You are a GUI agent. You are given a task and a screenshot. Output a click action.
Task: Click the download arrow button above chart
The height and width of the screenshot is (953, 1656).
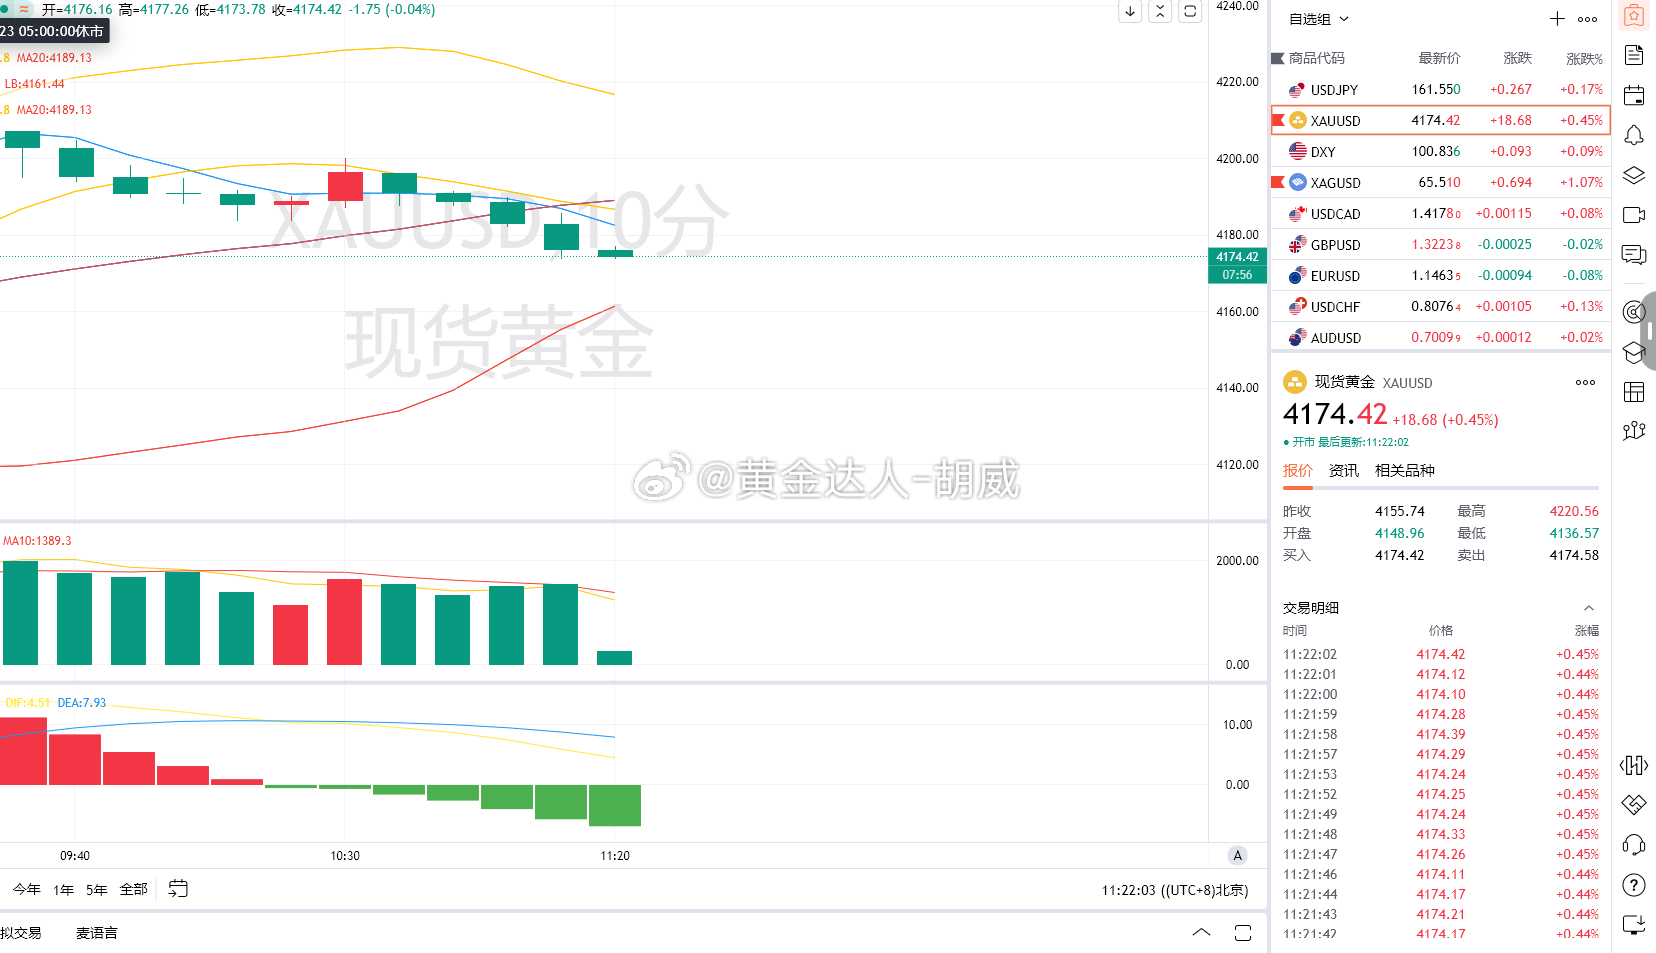click(1130, 12)
